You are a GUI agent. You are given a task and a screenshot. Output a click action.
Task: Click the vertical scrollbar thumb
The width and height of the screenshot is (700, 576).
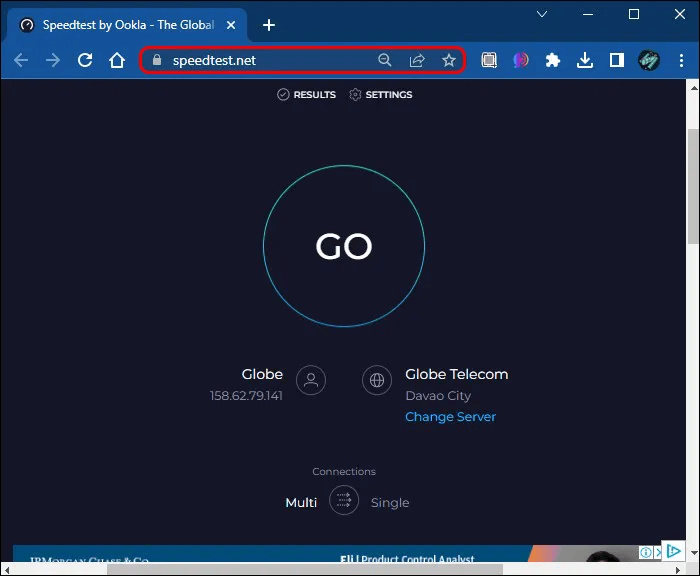click(x=693, y=186)
